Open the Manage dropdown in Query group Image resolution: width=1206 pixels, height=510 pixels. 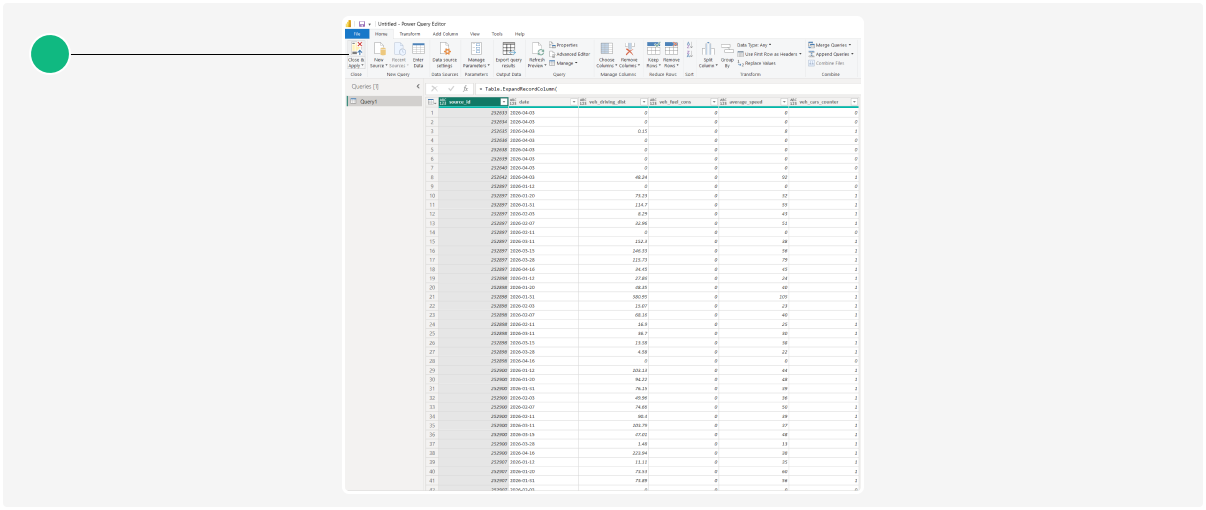tap(563, 63)
